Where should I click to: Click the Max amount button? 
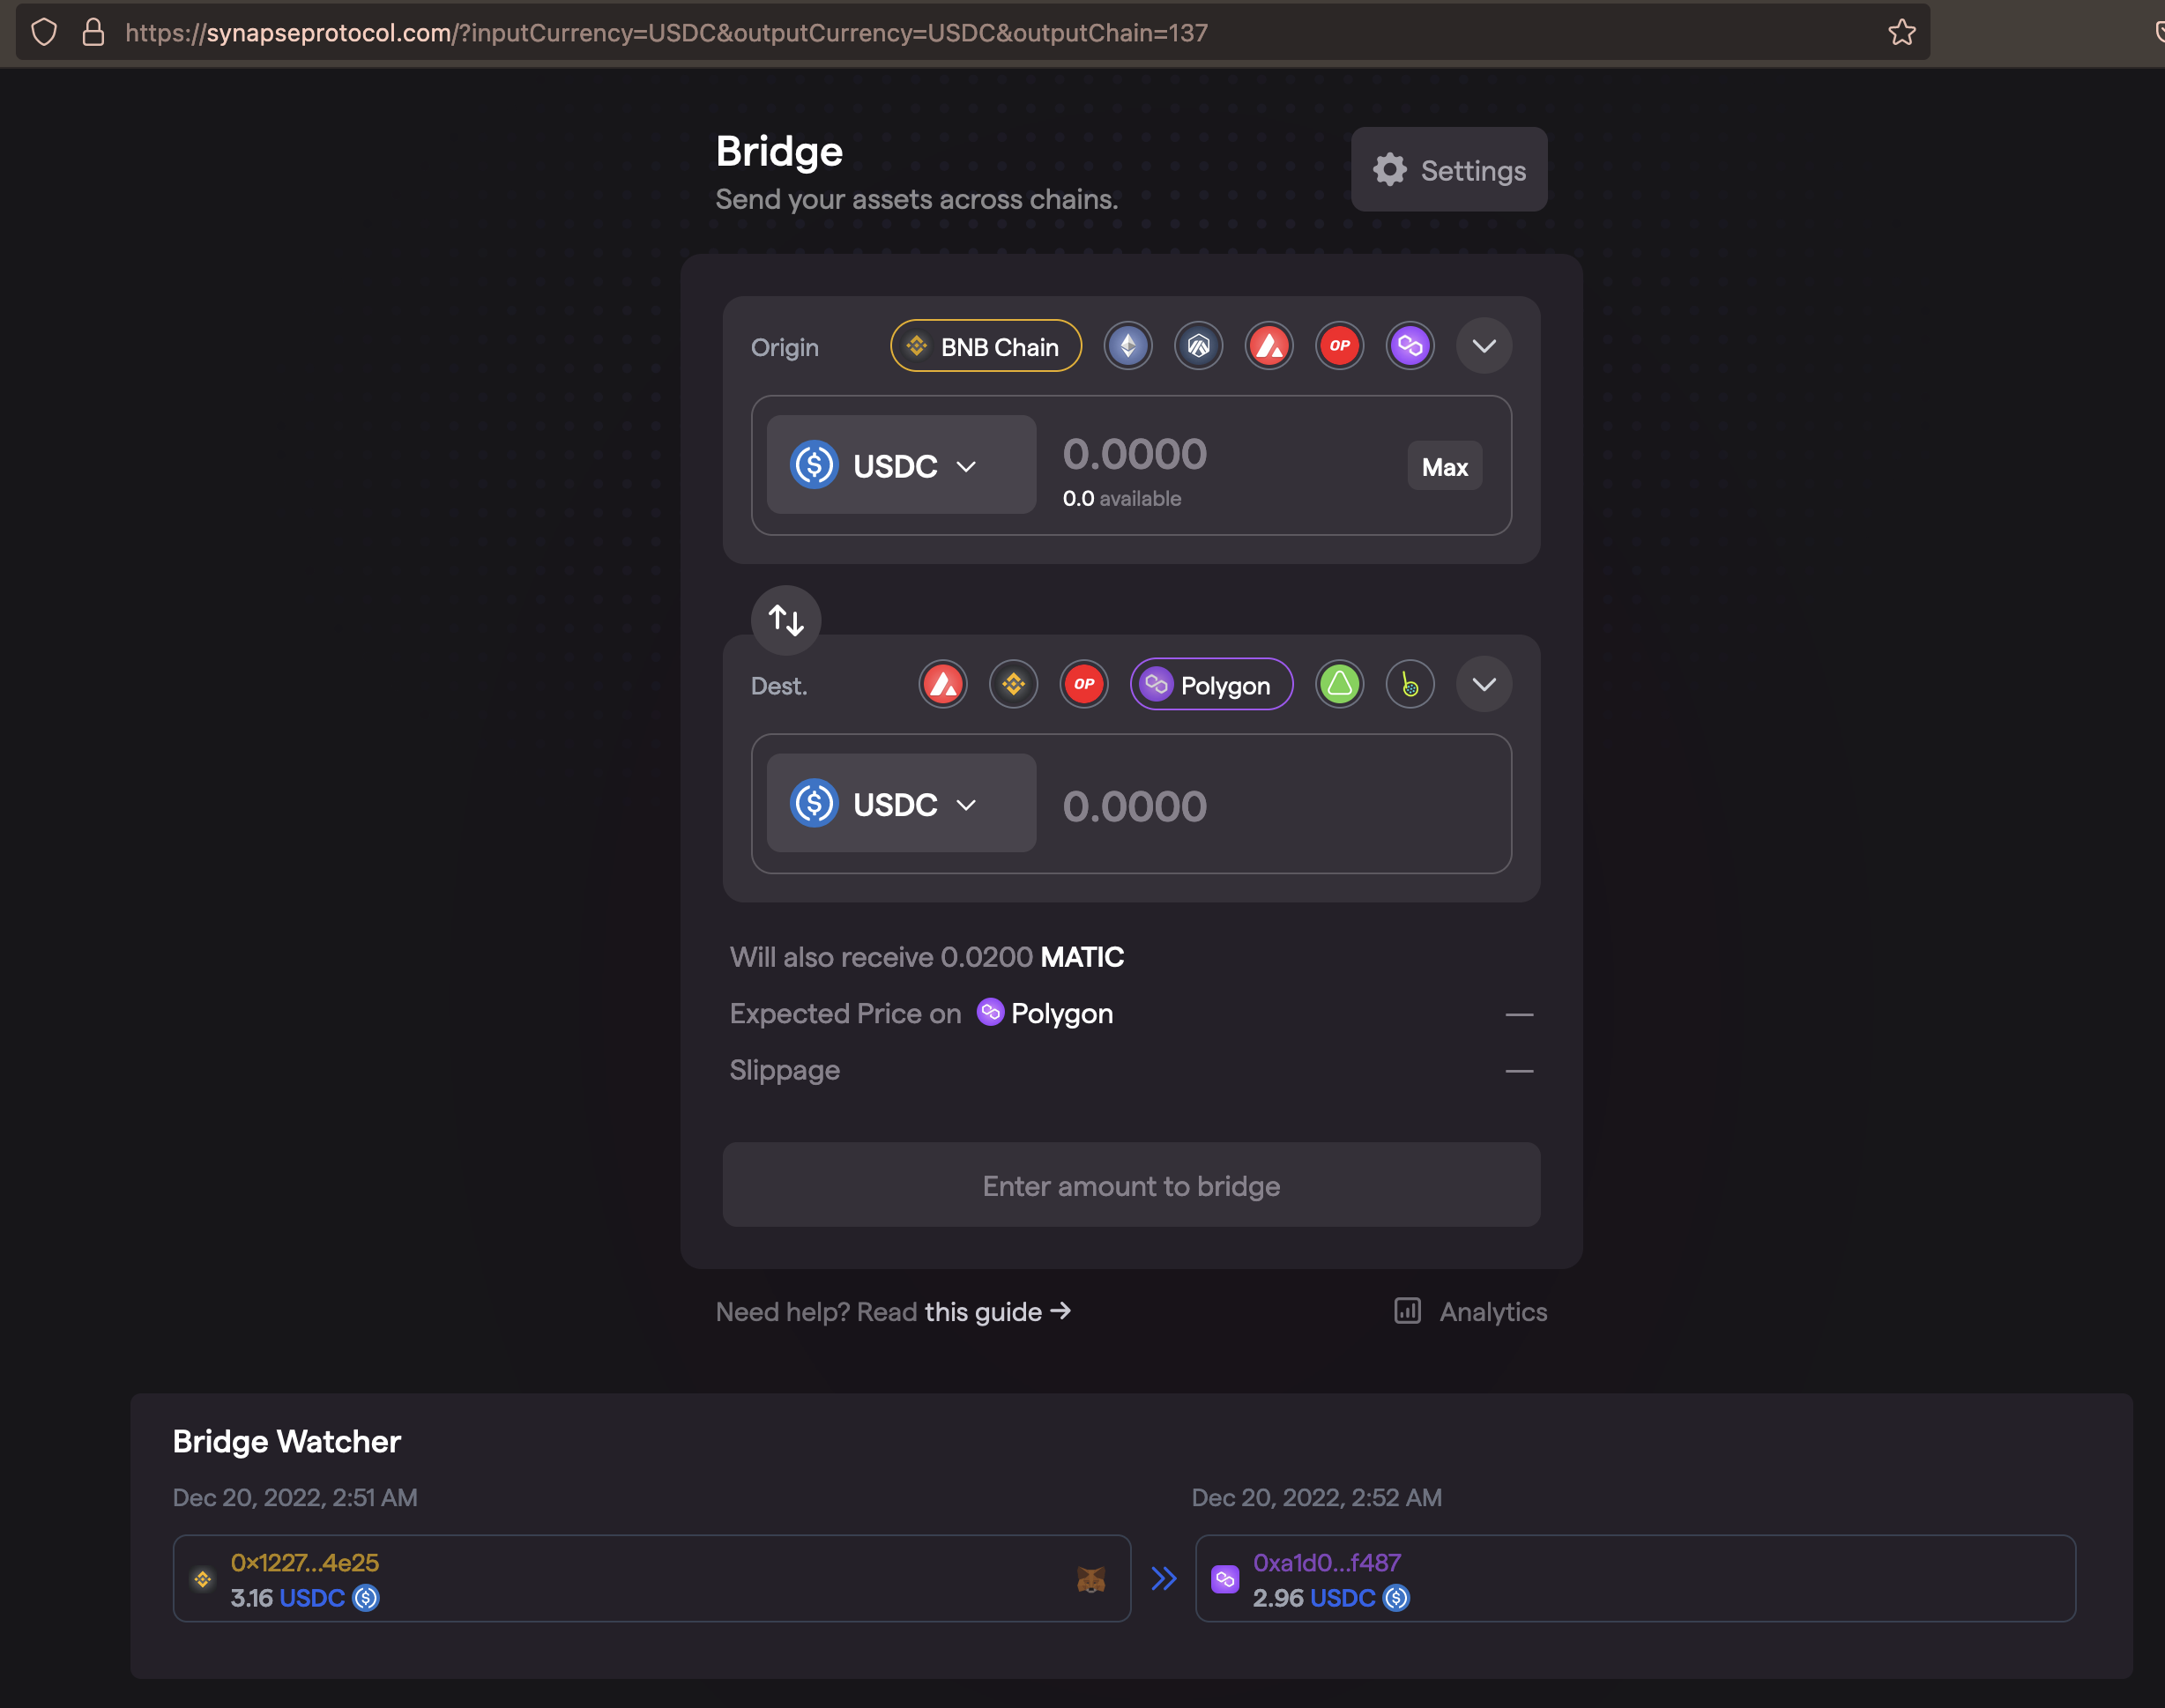(x=1445, y=466)
